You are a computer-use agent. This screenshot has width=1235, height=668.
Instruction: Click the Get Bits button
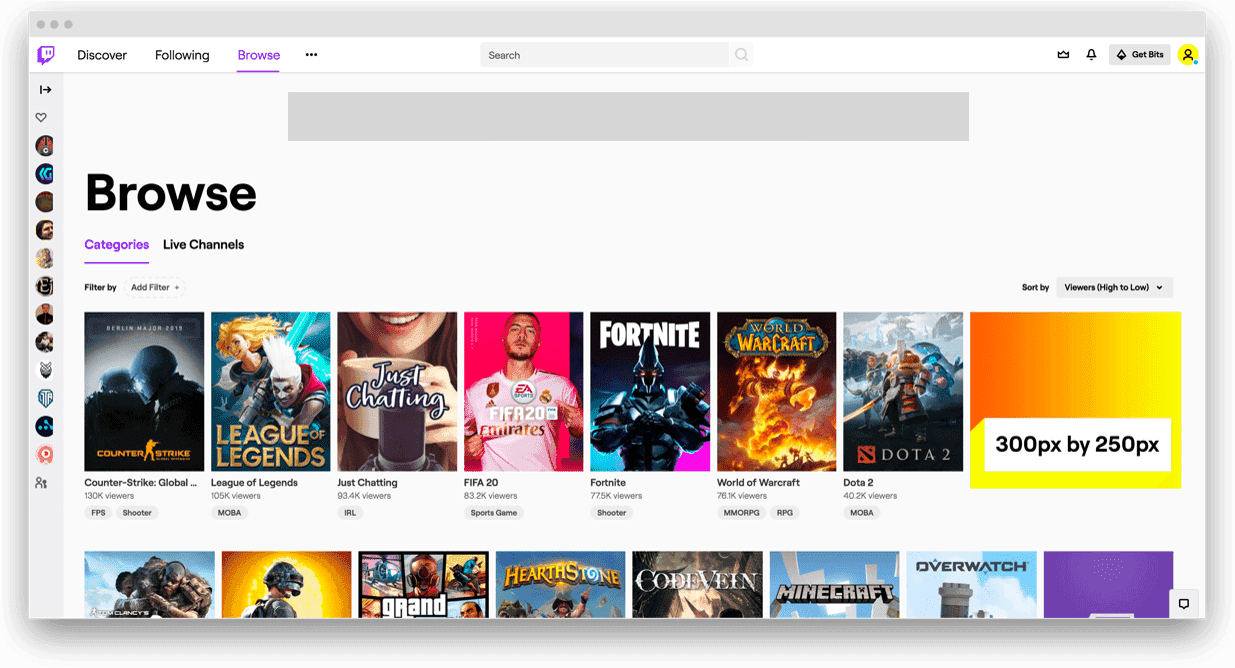click(1140, 55)
